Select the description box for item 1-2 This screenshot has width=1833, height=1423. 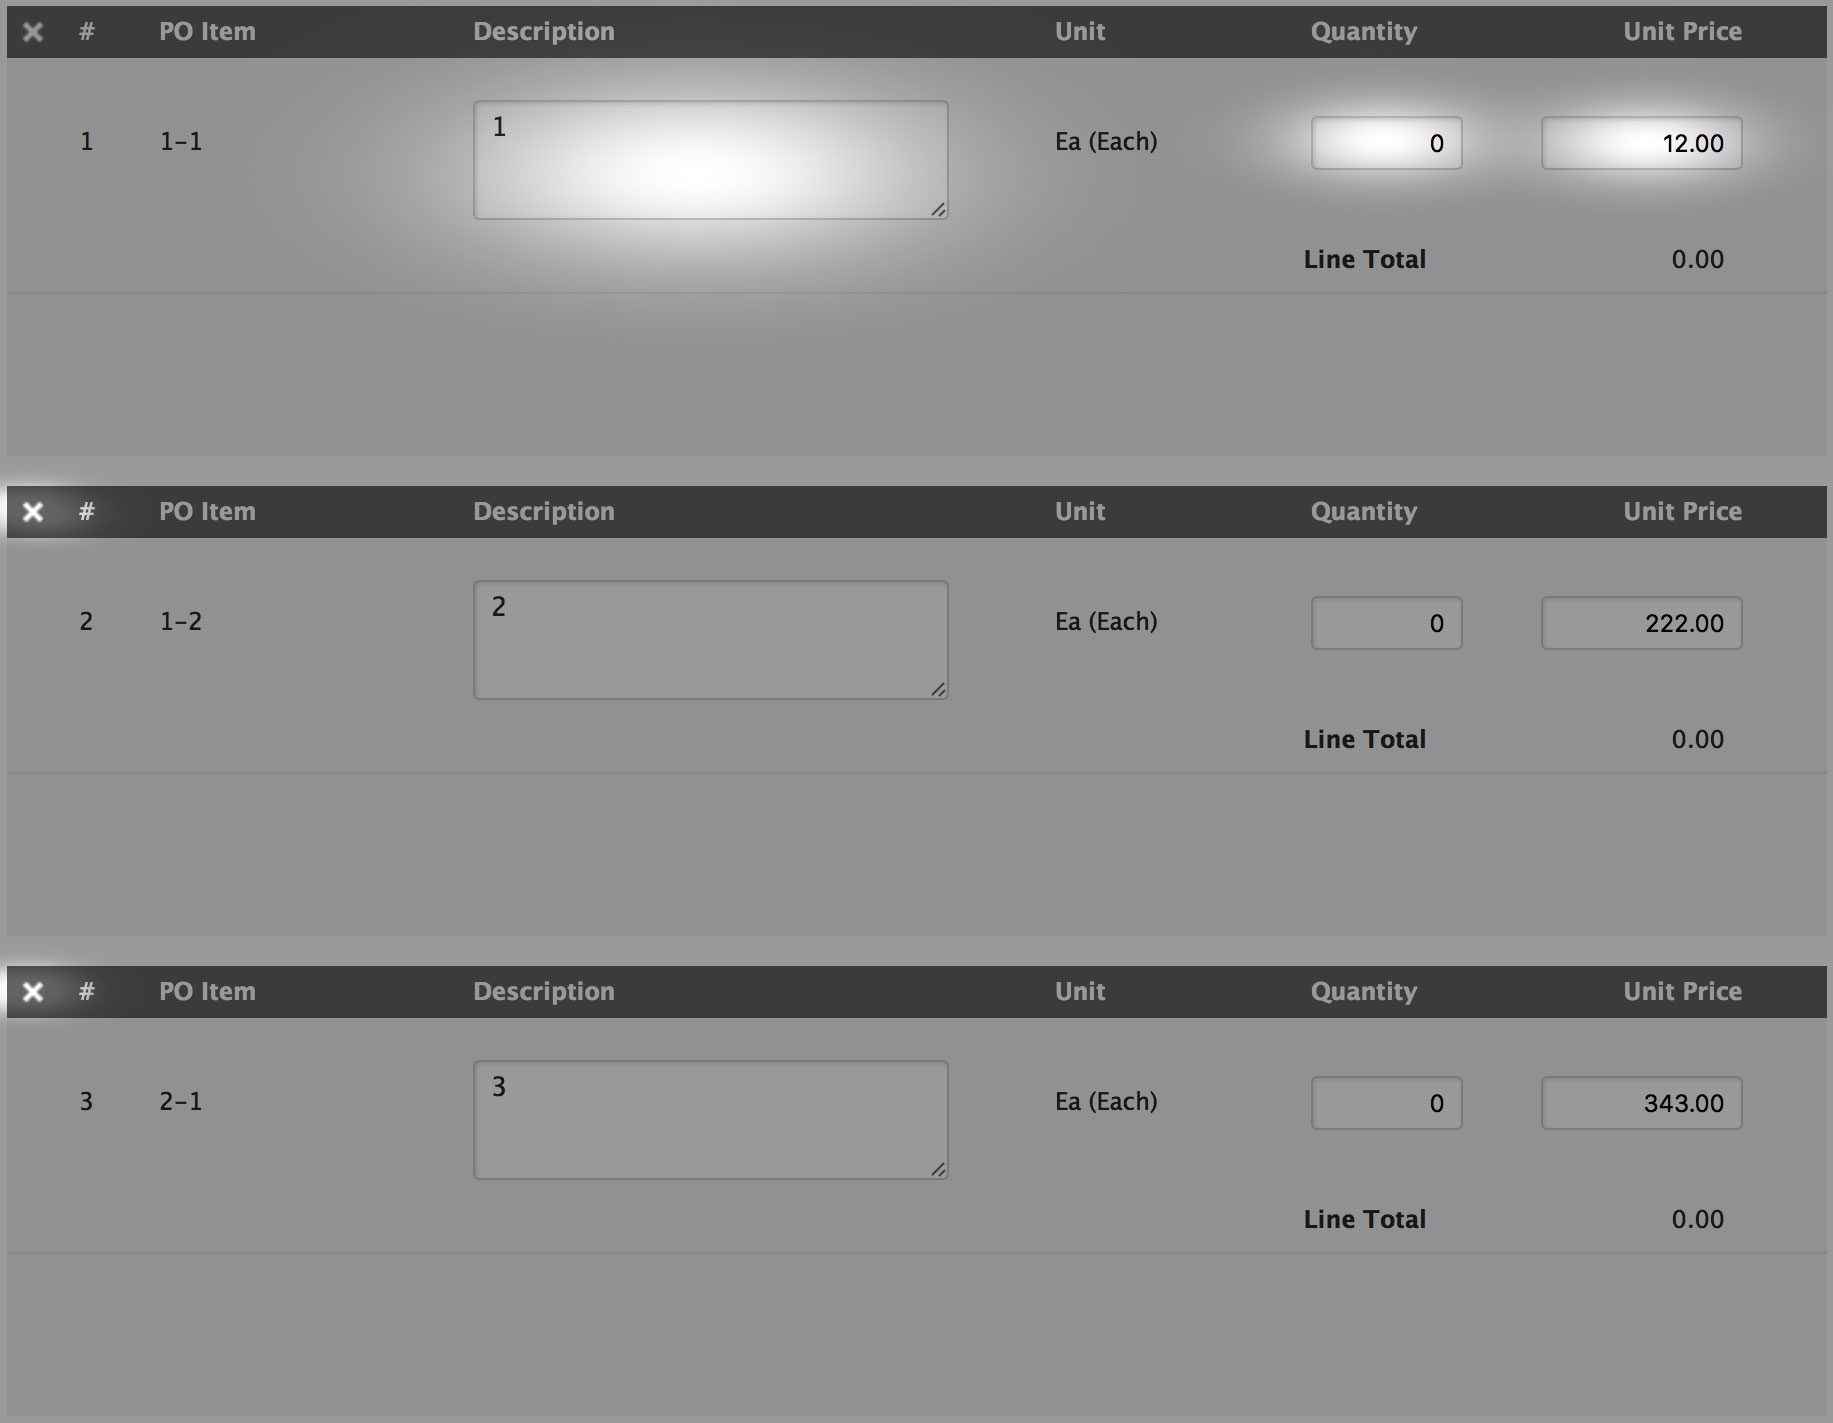point(710,638)
